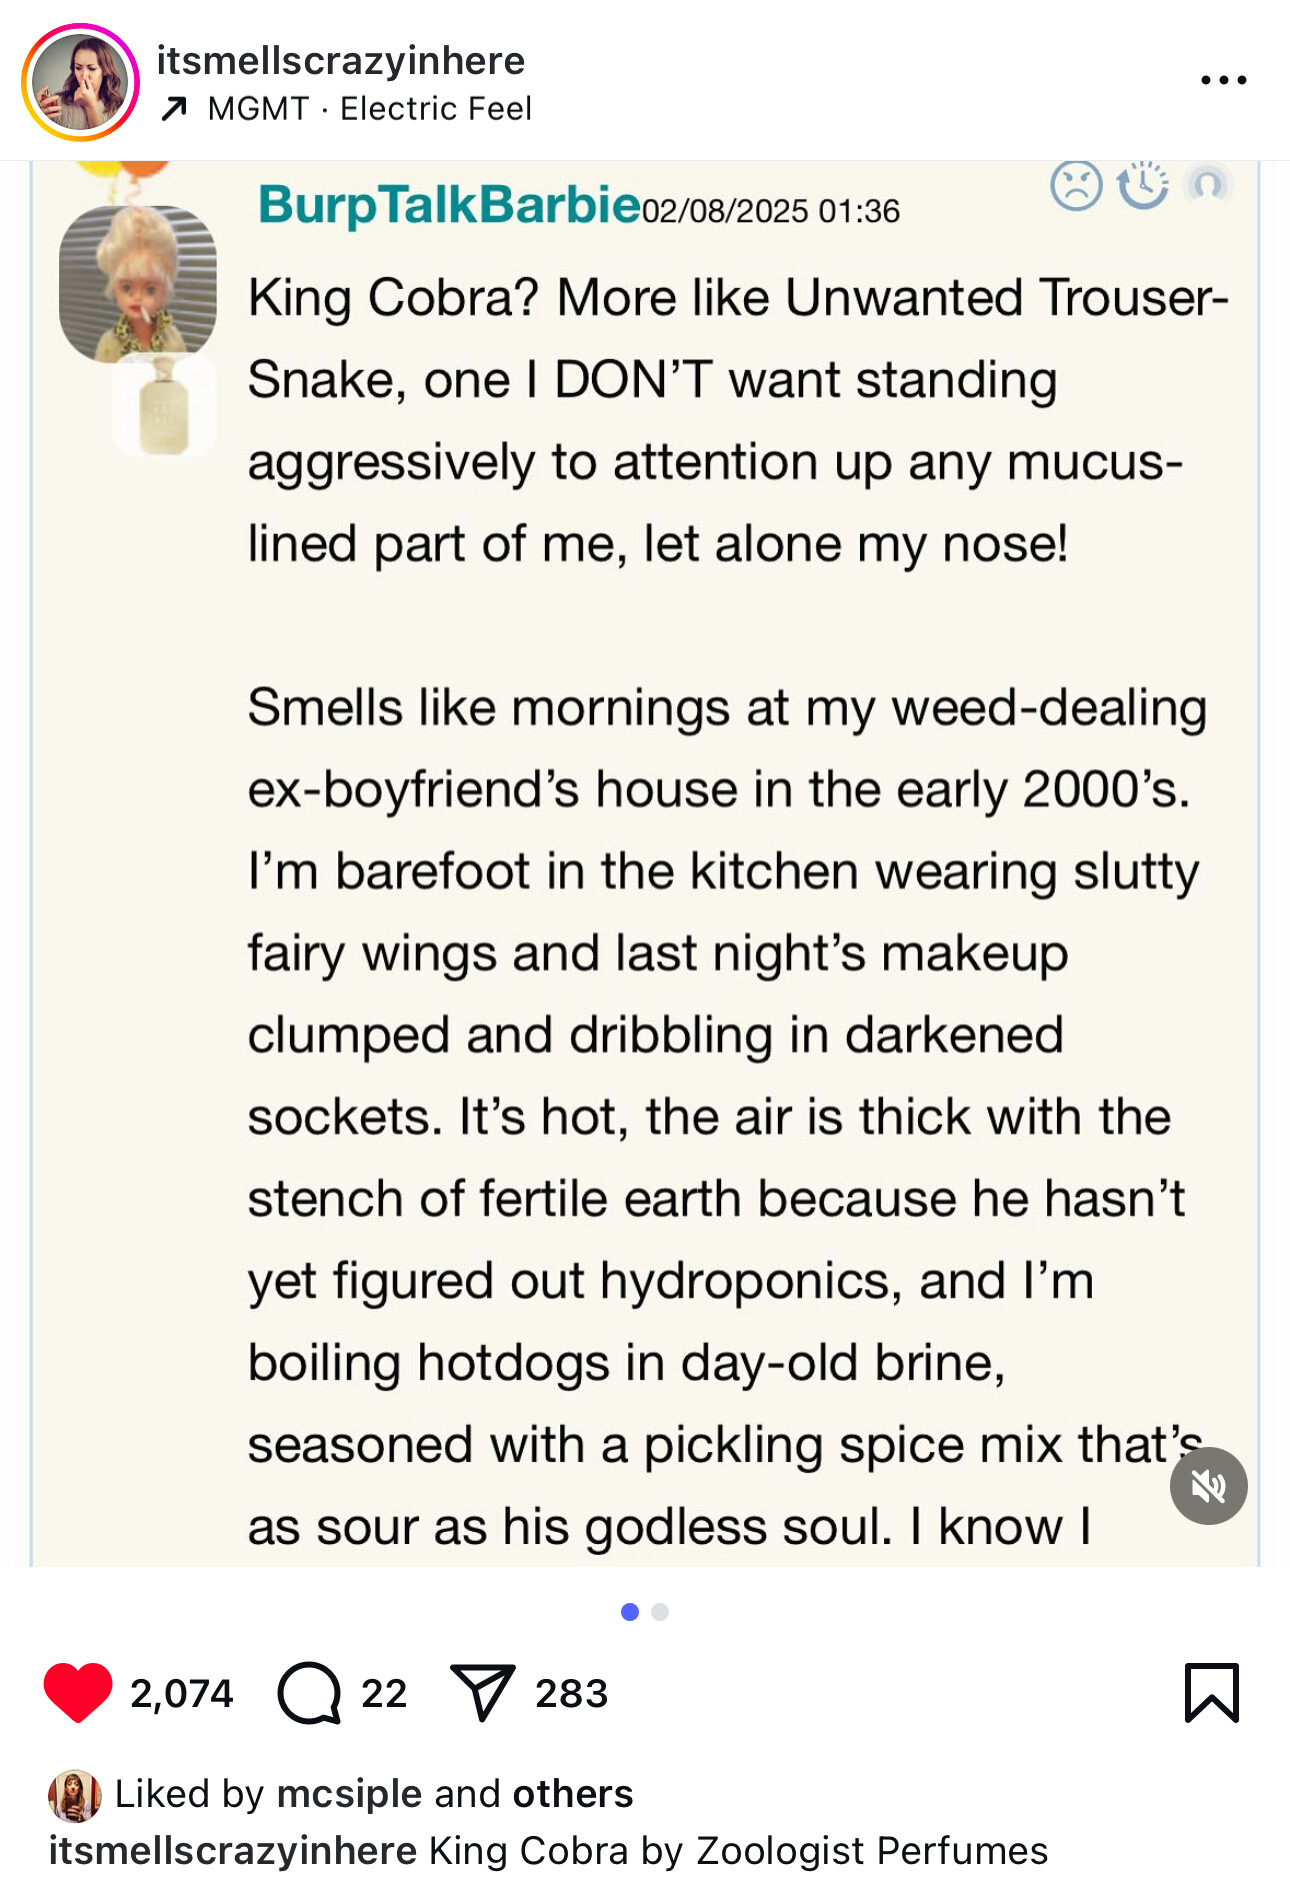Save post with bookmark icon
This screenshot has width=1290, height=1879.
pos(1211,1692)
